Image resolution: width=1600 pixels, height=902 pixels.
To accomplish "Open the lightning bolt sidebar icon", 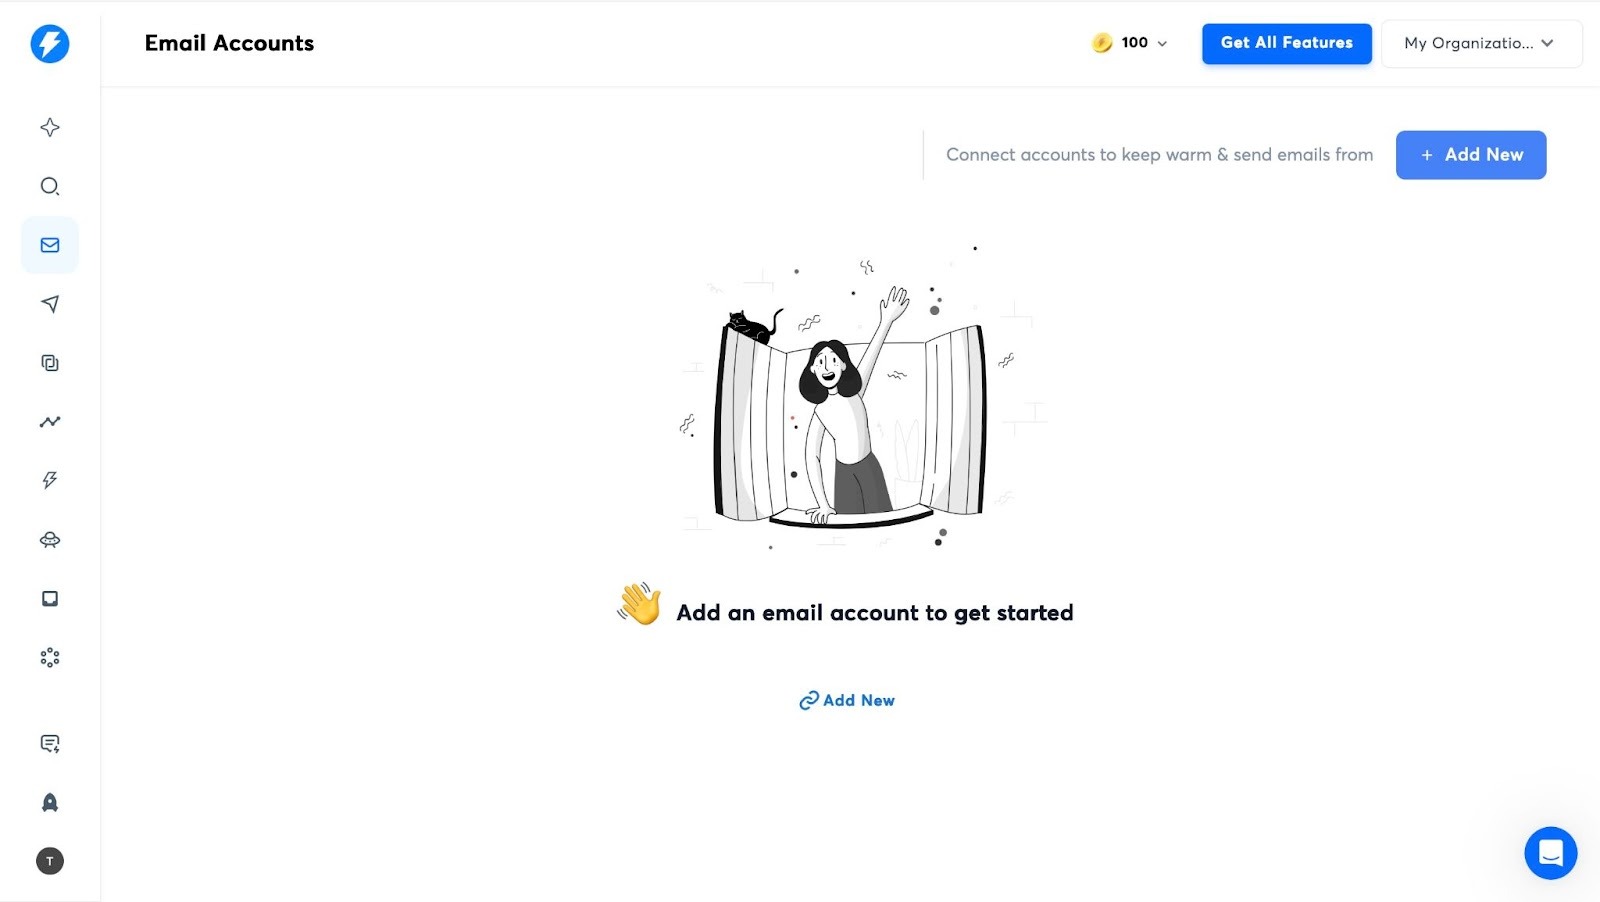I will tap(50, 480).
